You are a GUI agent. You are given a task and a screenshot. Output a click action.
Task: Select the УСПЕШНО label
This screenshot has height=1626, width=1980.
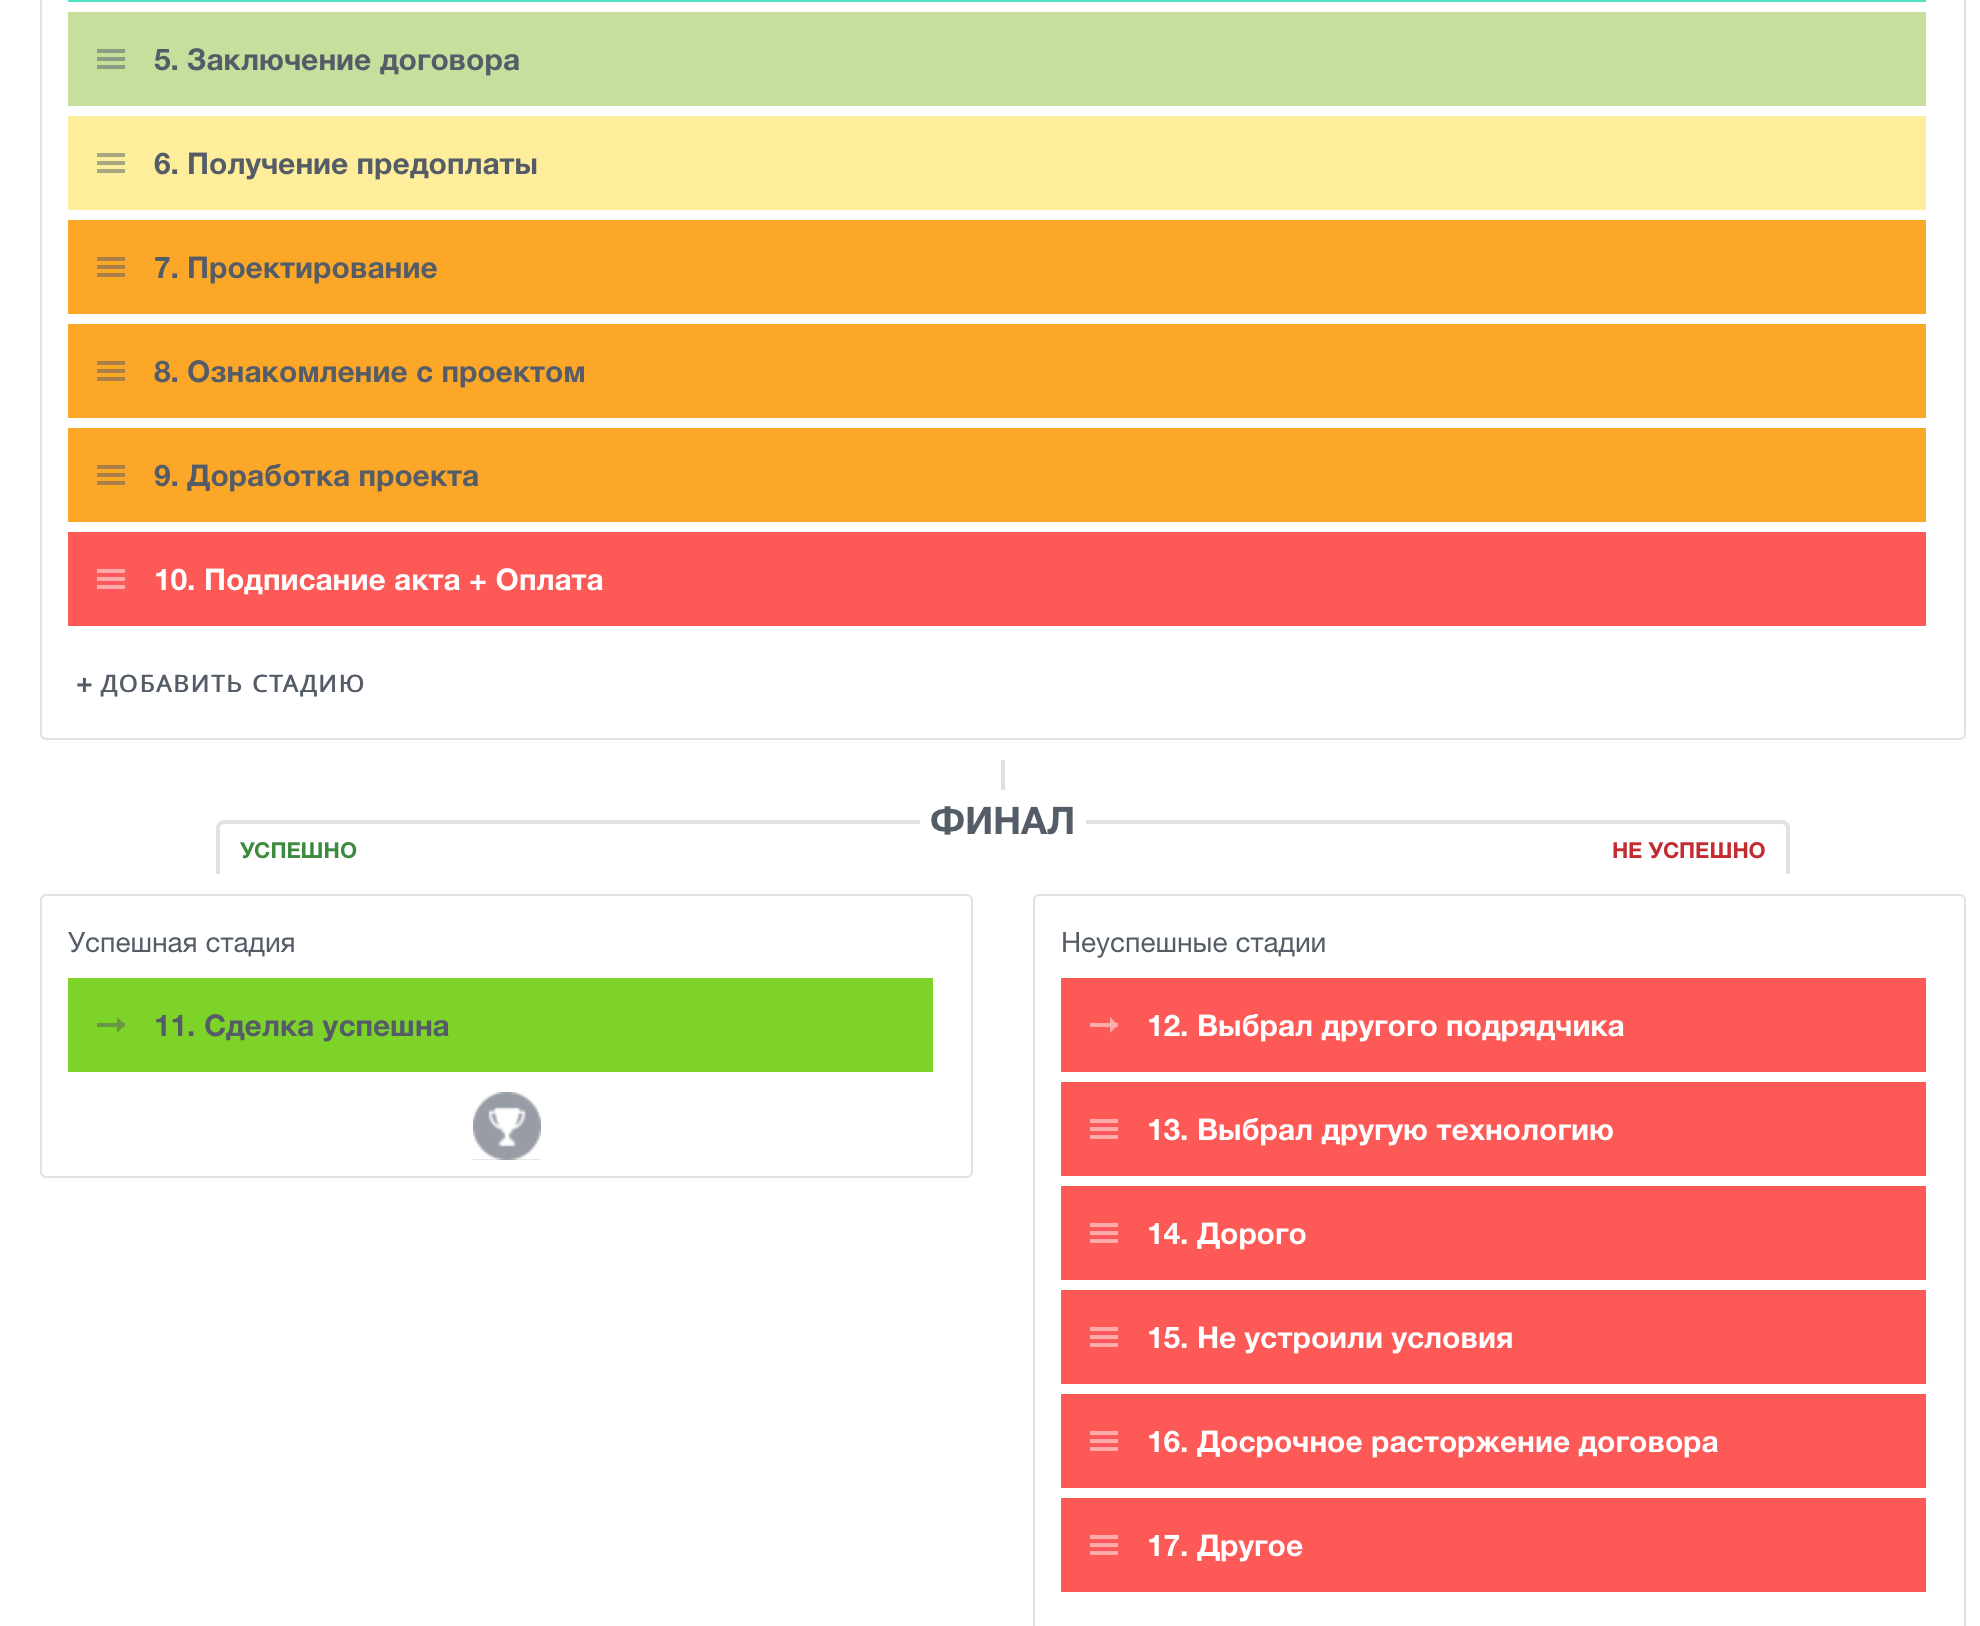click(x=298, y=850)
